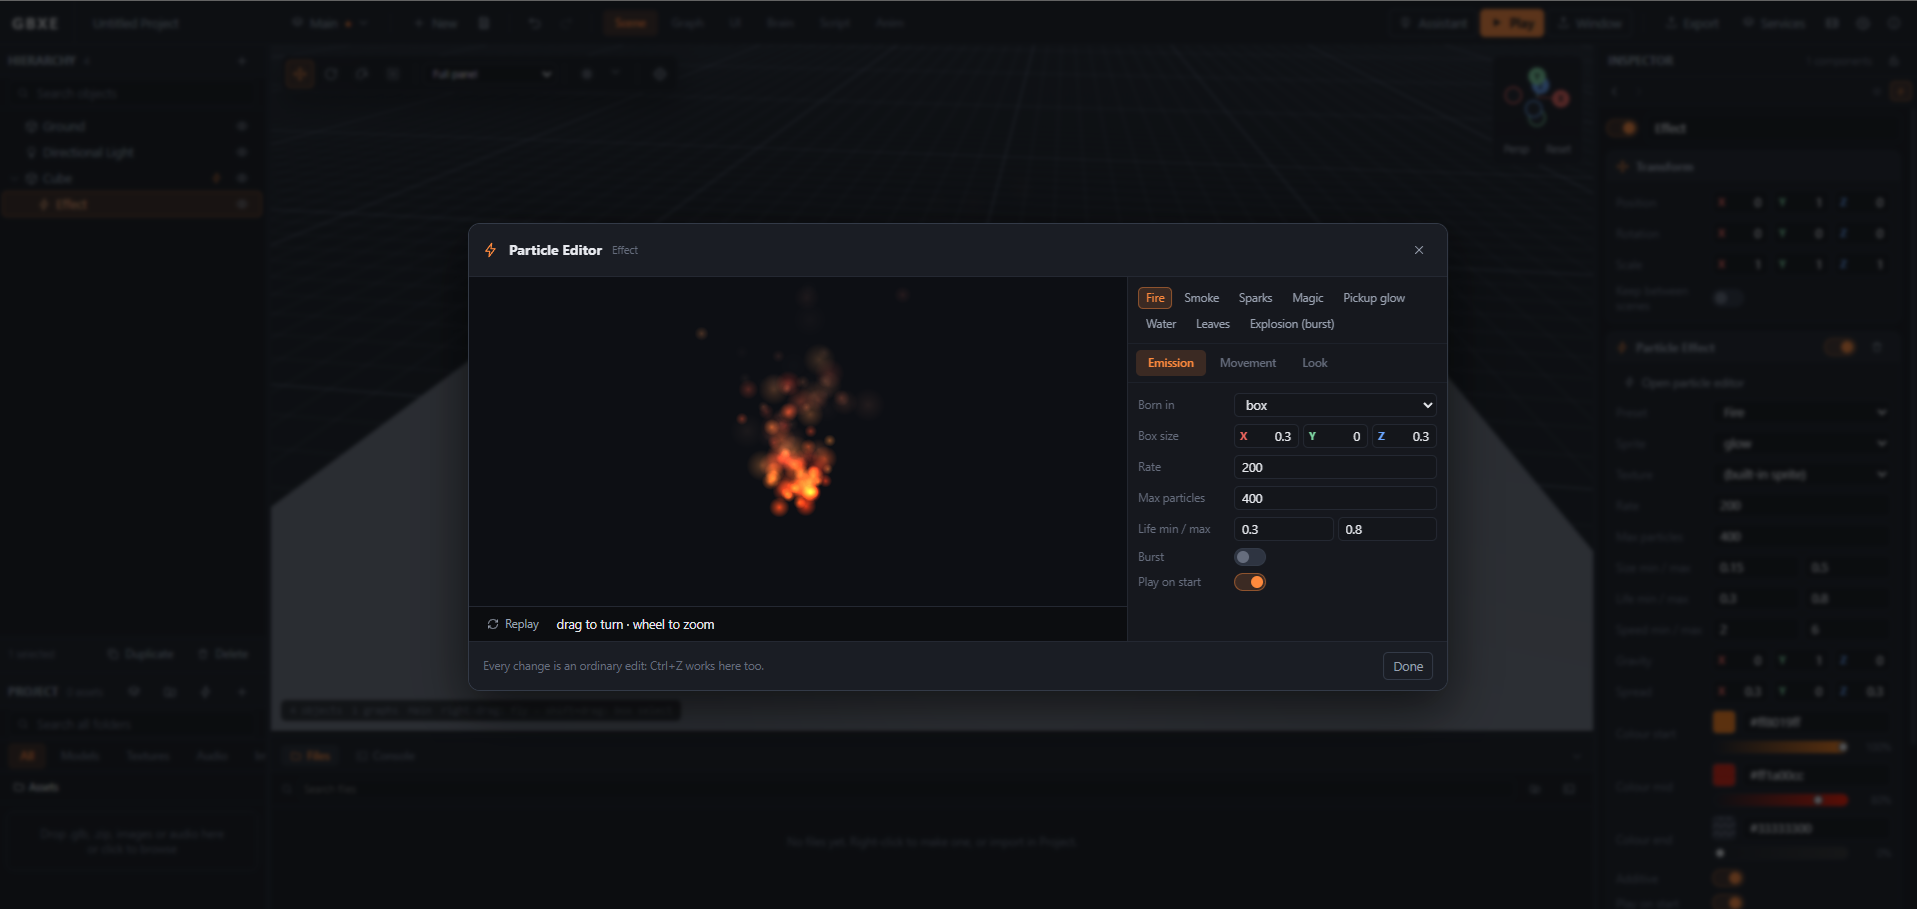Turn off Play on start

point(1250,582)
